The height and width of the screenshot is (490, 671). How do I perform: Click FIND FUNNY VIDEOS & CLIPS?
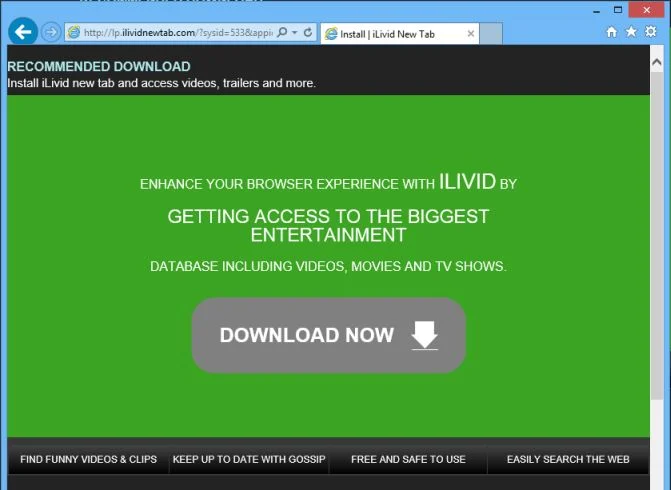pyautogui.click(x=88, y=459)
